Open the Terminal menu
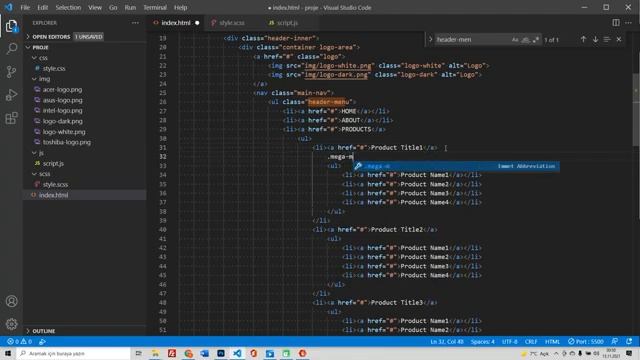The height and width of the screenshot is (360, 640). (x=155, y=7)
